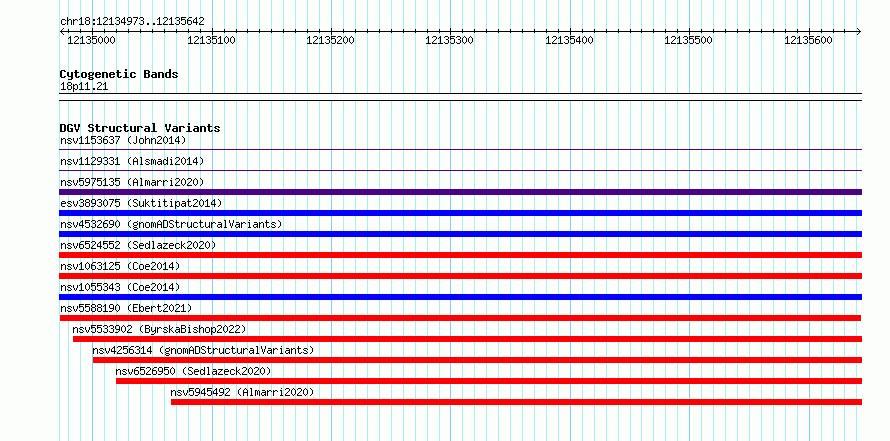Select the Cytogenetic Bands track title

pyautogui.click(x=119, y=74)
